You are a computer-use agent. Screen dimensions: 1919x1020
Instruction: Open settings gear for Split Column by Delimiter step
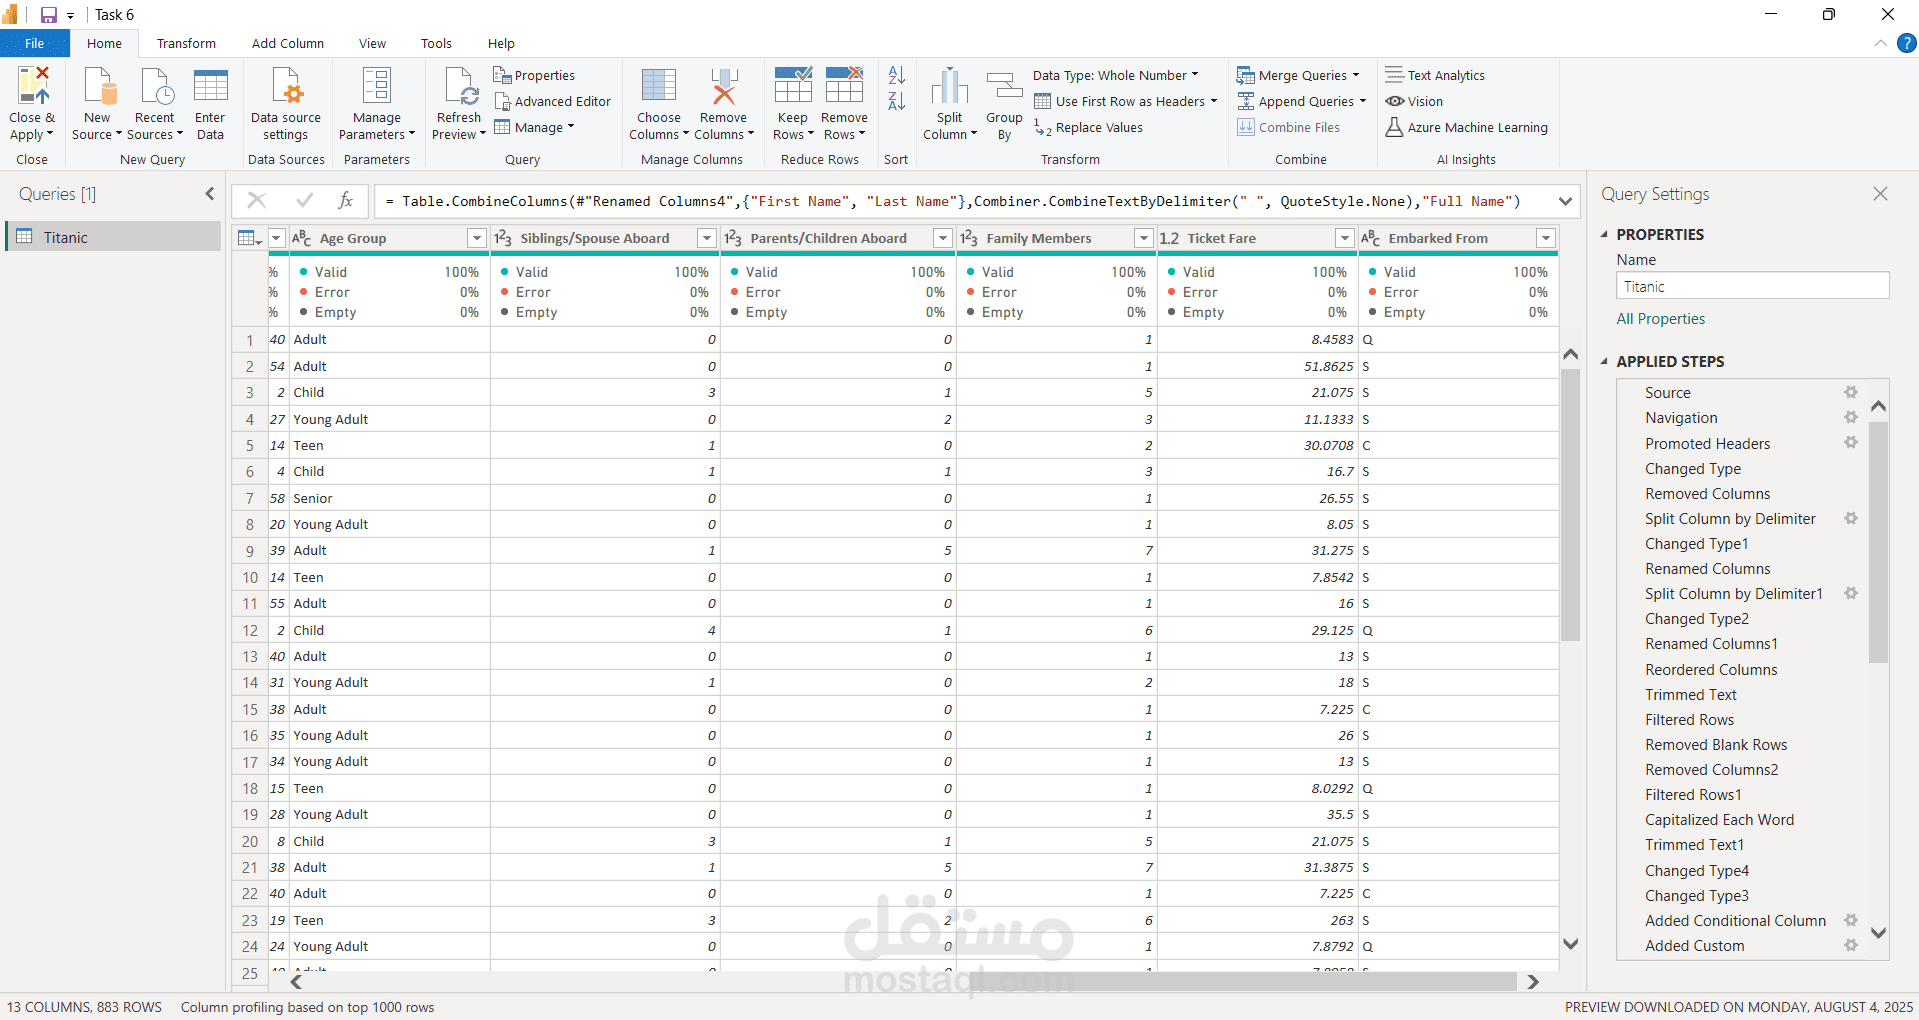(x=1851, y=519)
